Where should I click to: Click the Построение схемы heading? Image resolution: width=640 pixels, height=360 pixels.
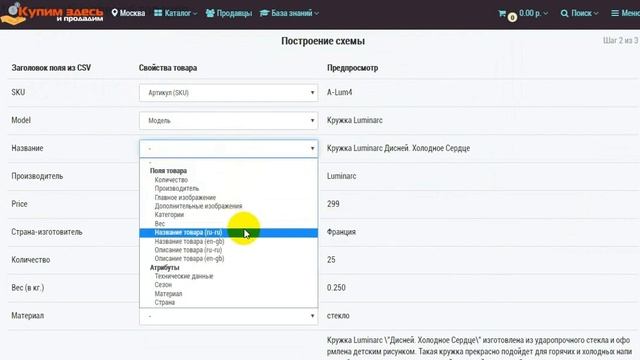pos(323,41)
